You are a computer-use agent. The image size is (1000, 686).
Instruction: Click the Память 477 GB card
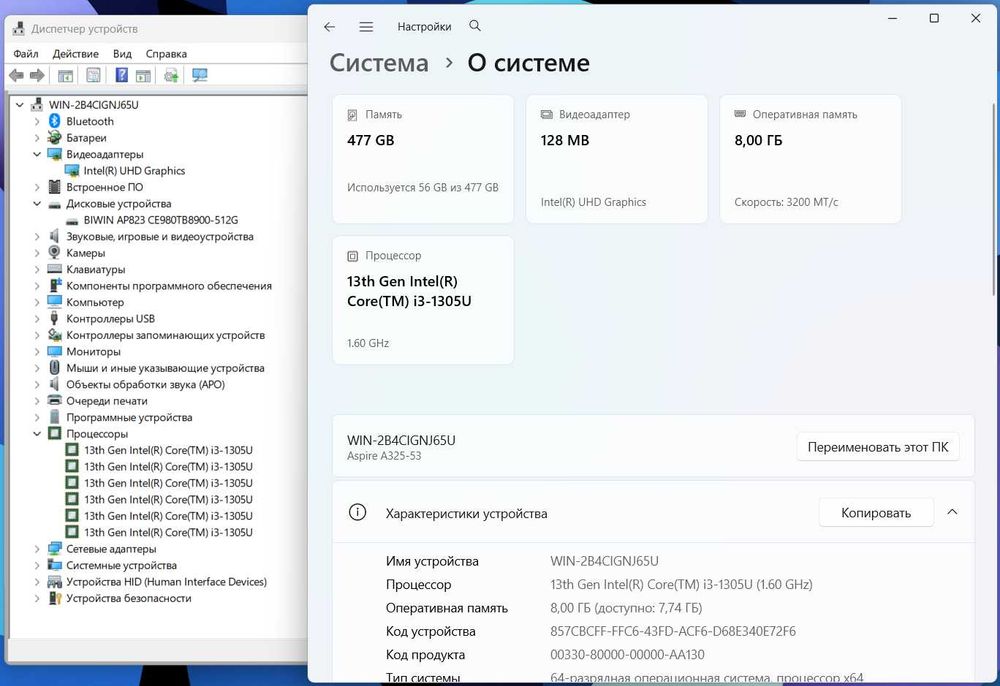[423, 159]
